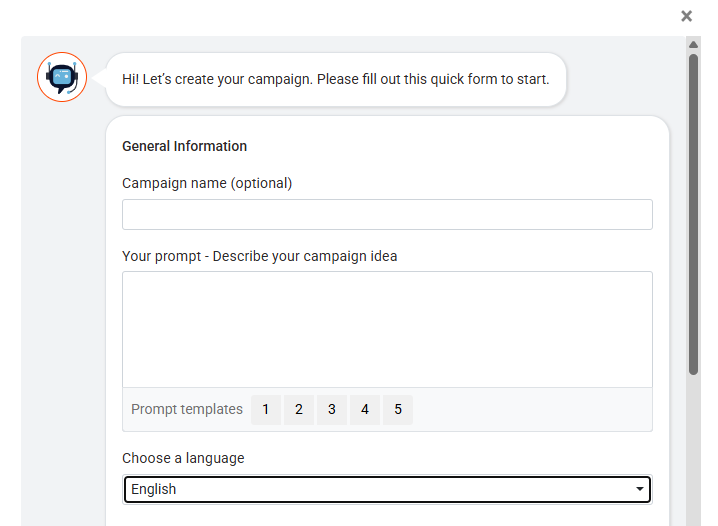Click the "Your prompt" description label

click(x=260, y=256)
